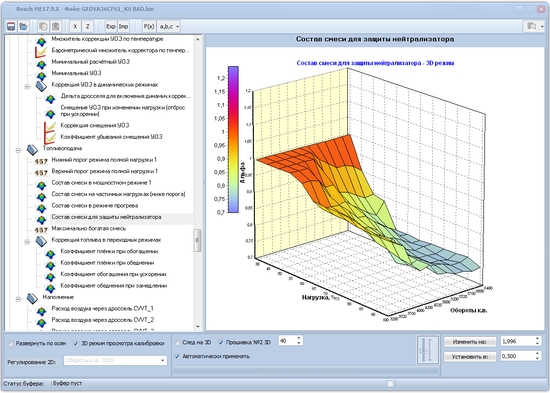Viewport: 550px width, 393px height.
Task: Click the vertical slider beside Изменить на
Action: [x=428, y=350]
